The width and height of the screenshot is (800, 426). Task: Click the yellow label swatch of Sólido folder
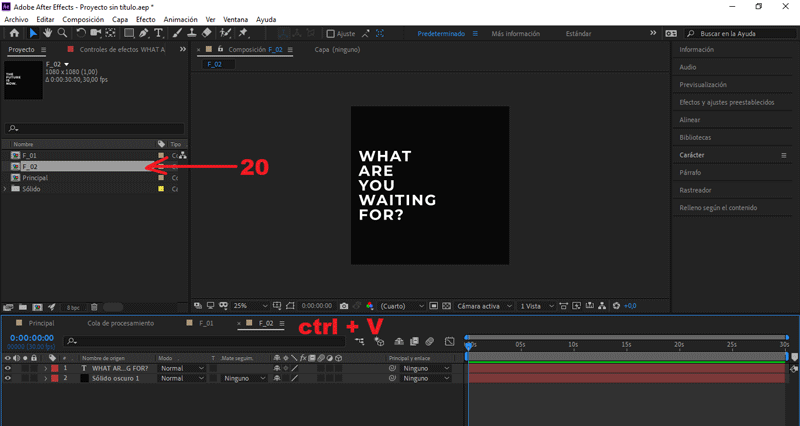(161, 189)
